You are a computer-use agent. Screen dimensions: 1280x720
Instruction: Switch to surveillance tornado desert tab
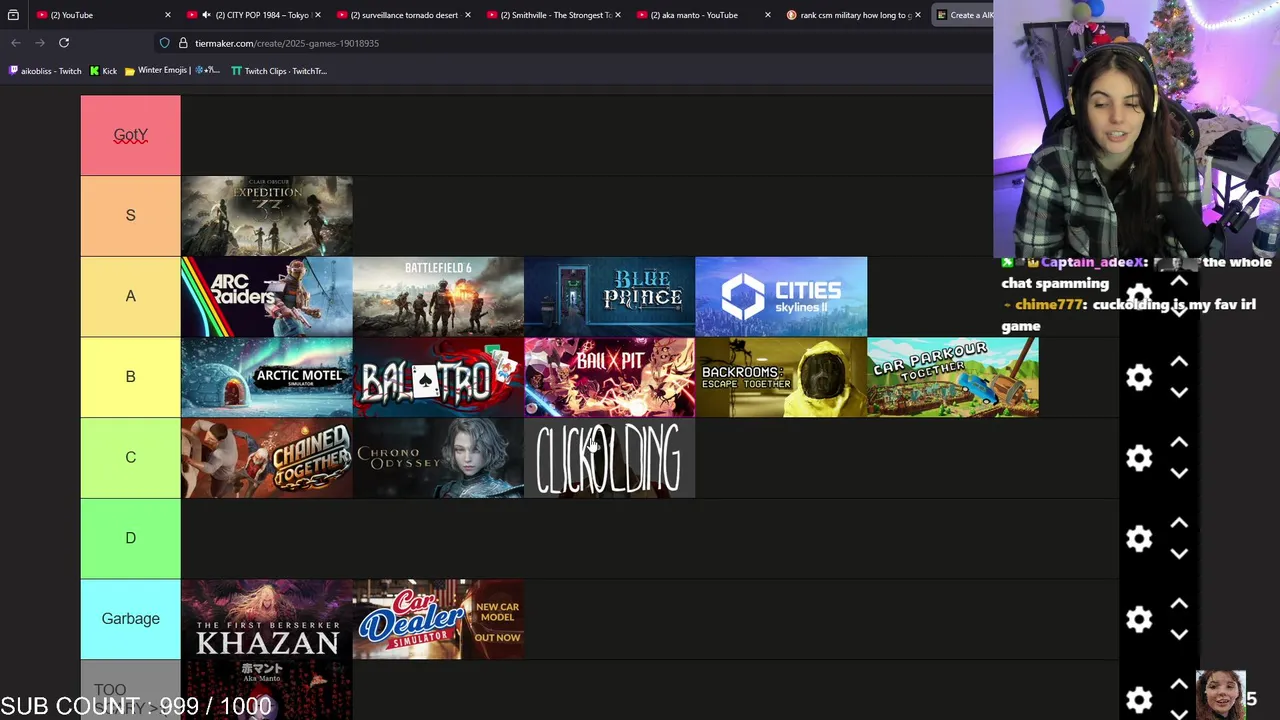point(403,15)
